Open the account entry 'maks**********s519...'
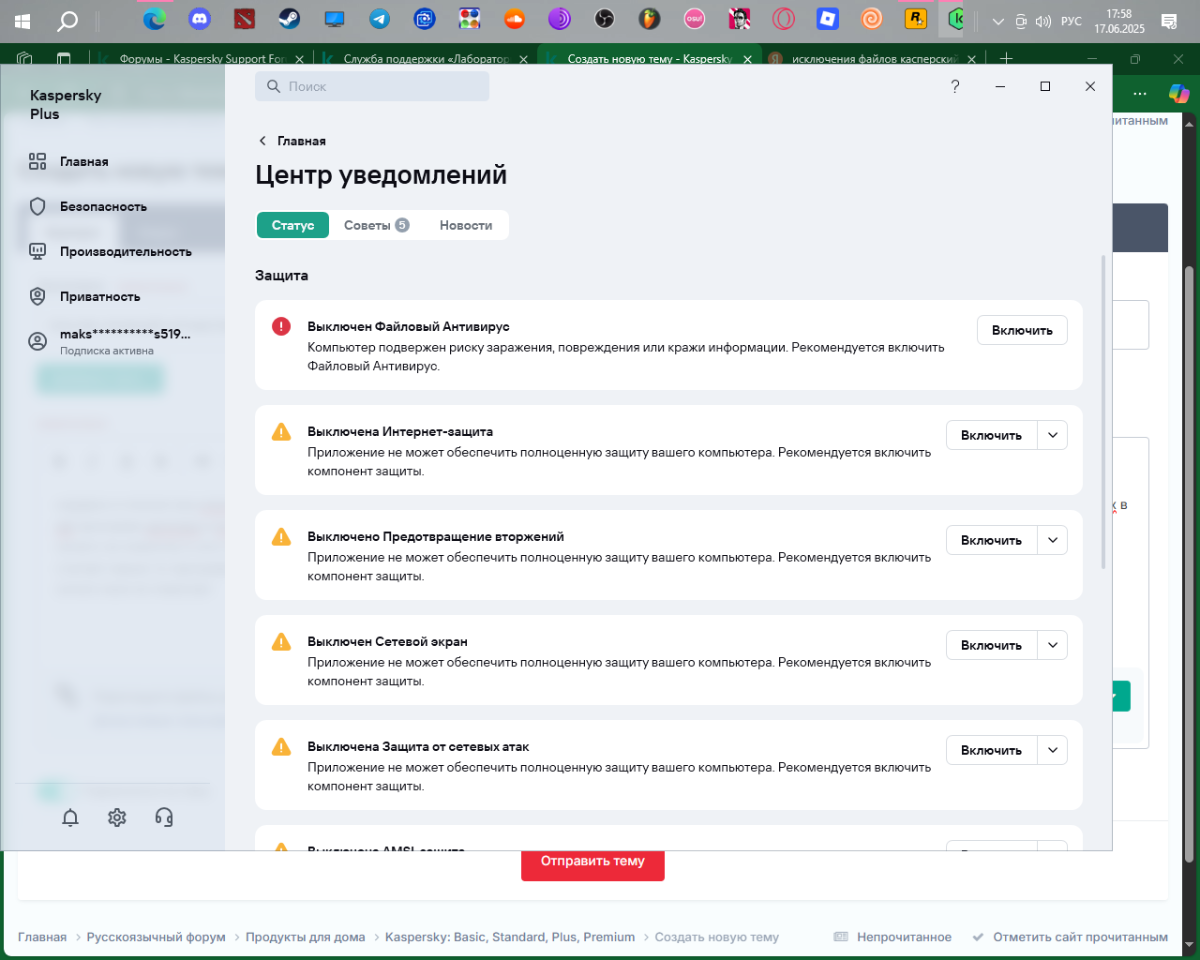This screenshot has width=1200, height=960. 110,341
